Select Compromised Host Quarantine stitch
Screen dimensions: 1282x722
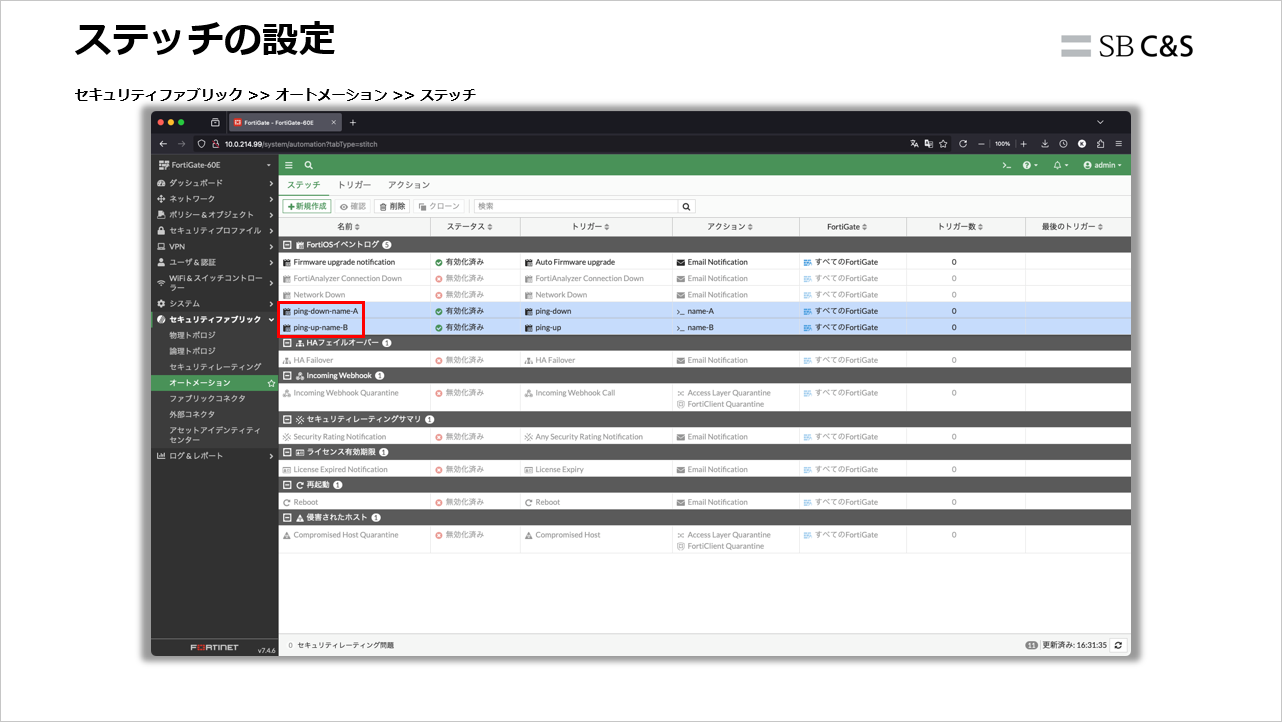[346, 535]
